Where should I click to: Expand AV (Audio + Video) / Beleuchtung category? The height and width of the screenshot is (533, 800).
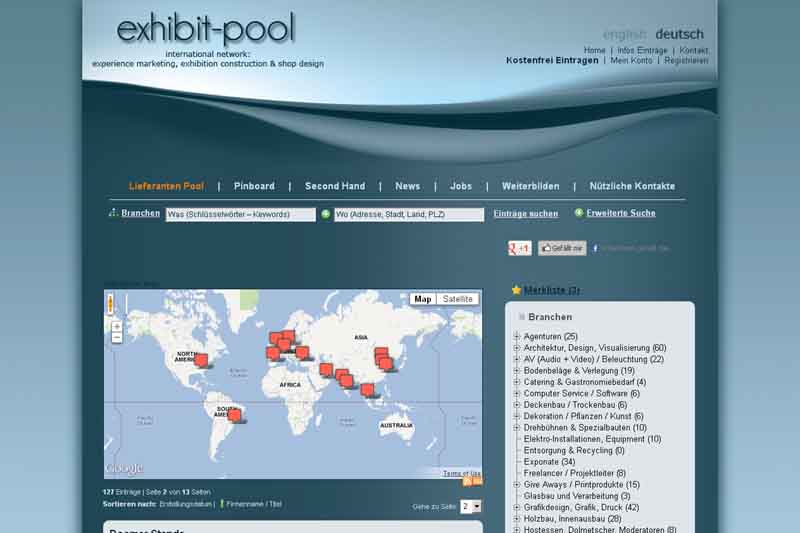tap(516, 359)
